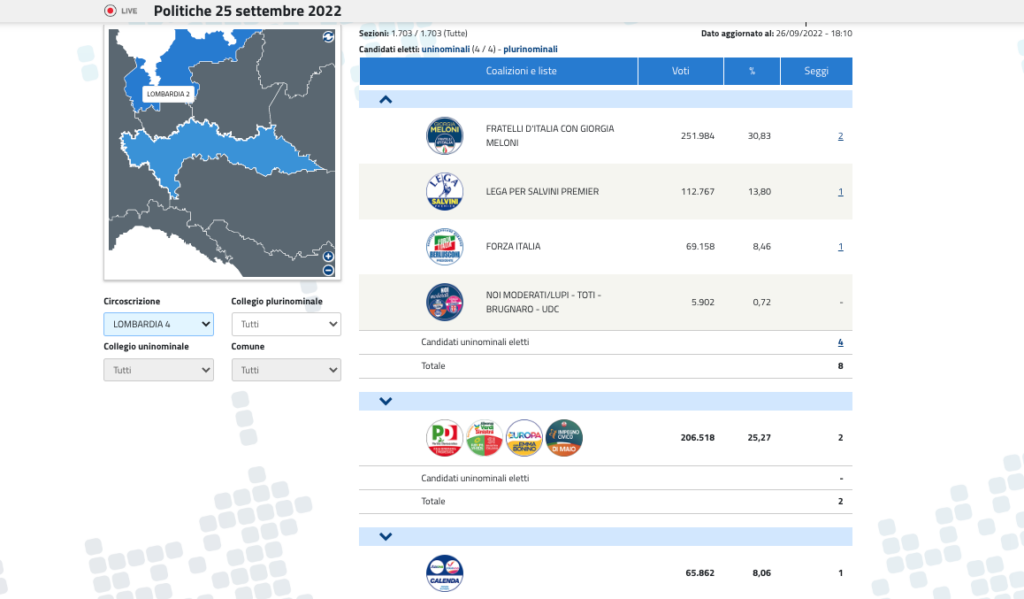The height and width of the screenshot is (599, 1024).
Task: Open the Comune dropdown
Action: click(x=286, y=370)
